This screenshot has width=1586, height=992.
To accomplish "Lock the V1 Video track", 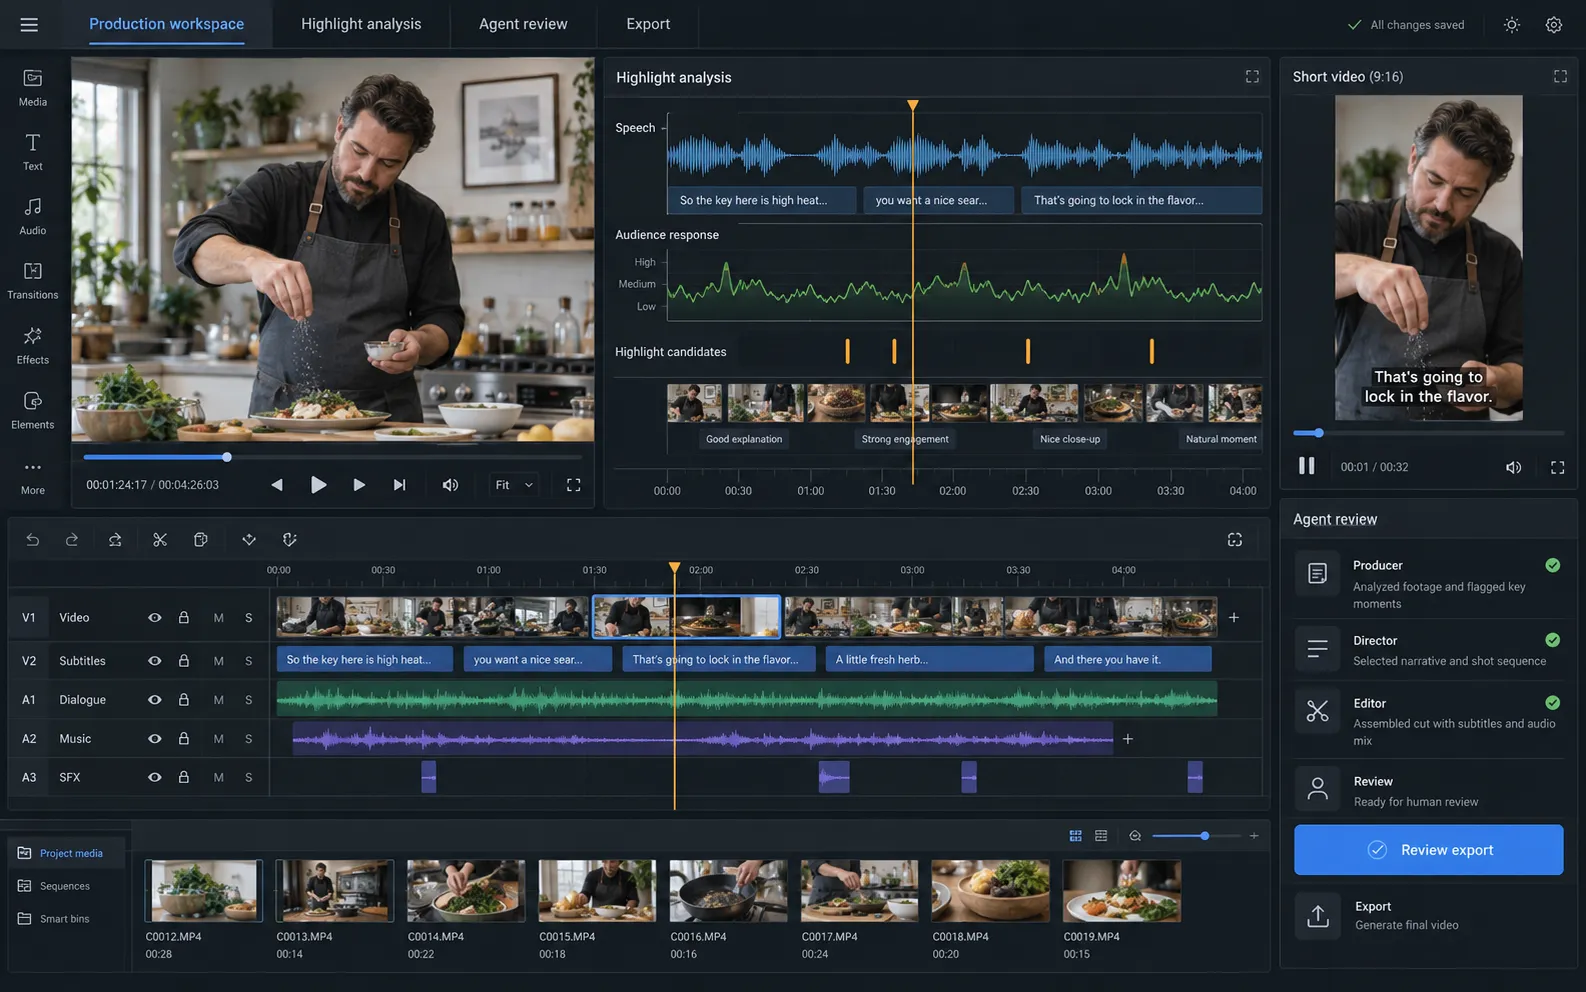I will 184,618.
